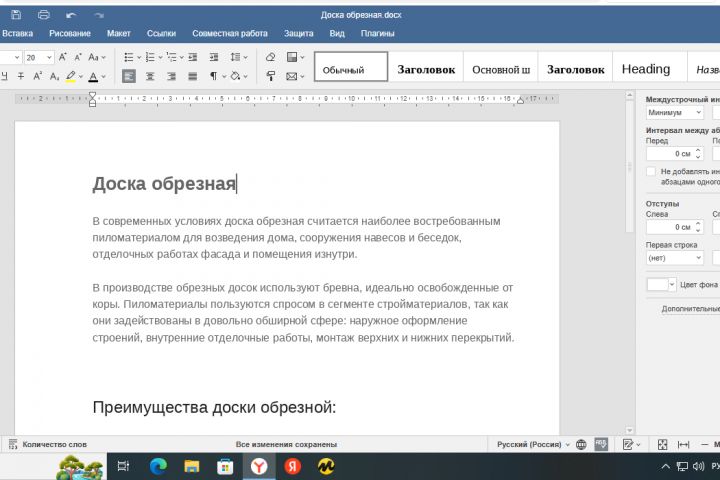Go to the Защита tab
720x480 pixels.
(x=298, y=34)
